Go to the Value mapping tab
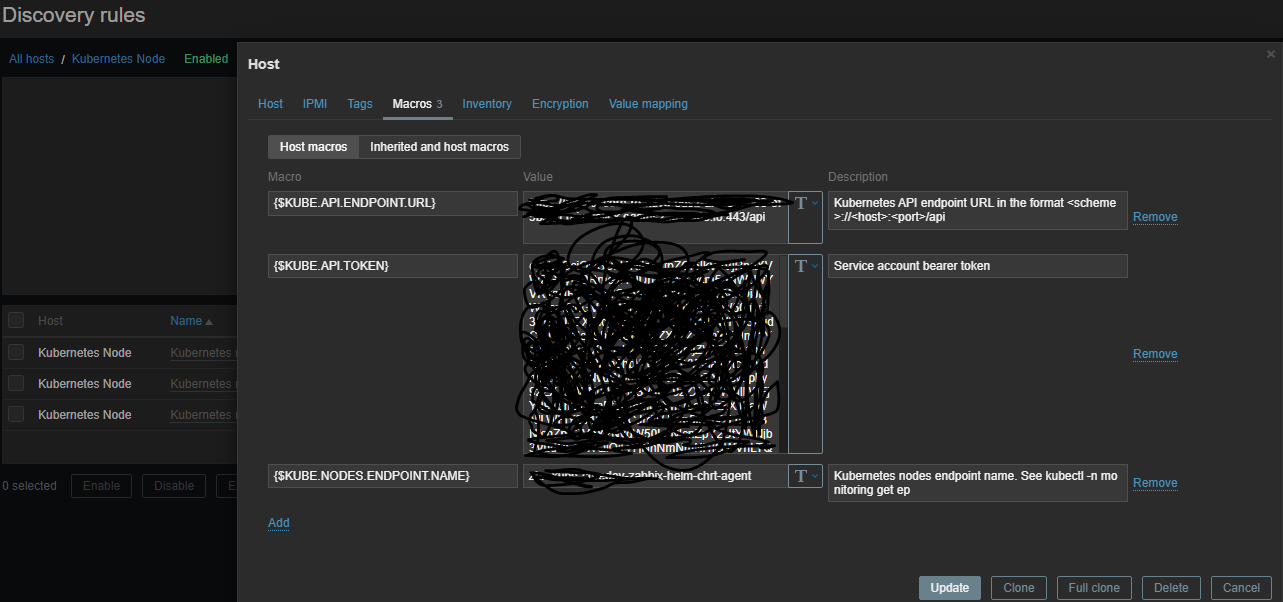Viewport: 1283px width, 602px height. [x=648, y=104]
